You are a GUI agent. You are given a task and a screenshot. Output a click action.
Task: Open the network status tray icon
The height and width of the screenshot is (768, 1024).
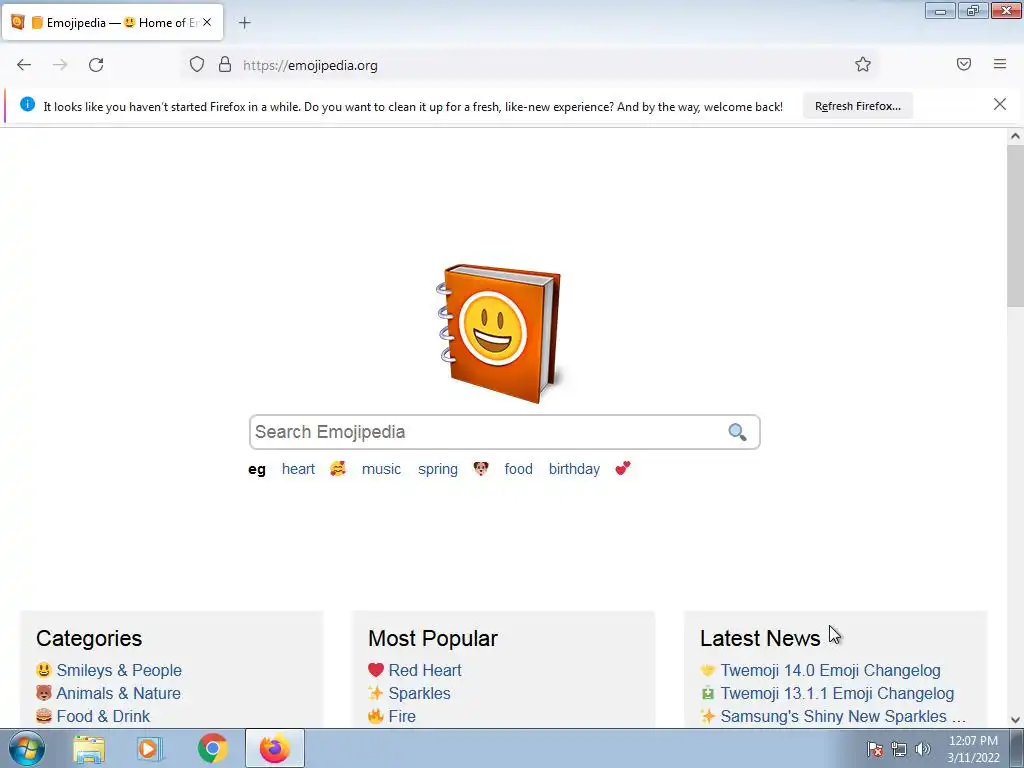point(899,749)
